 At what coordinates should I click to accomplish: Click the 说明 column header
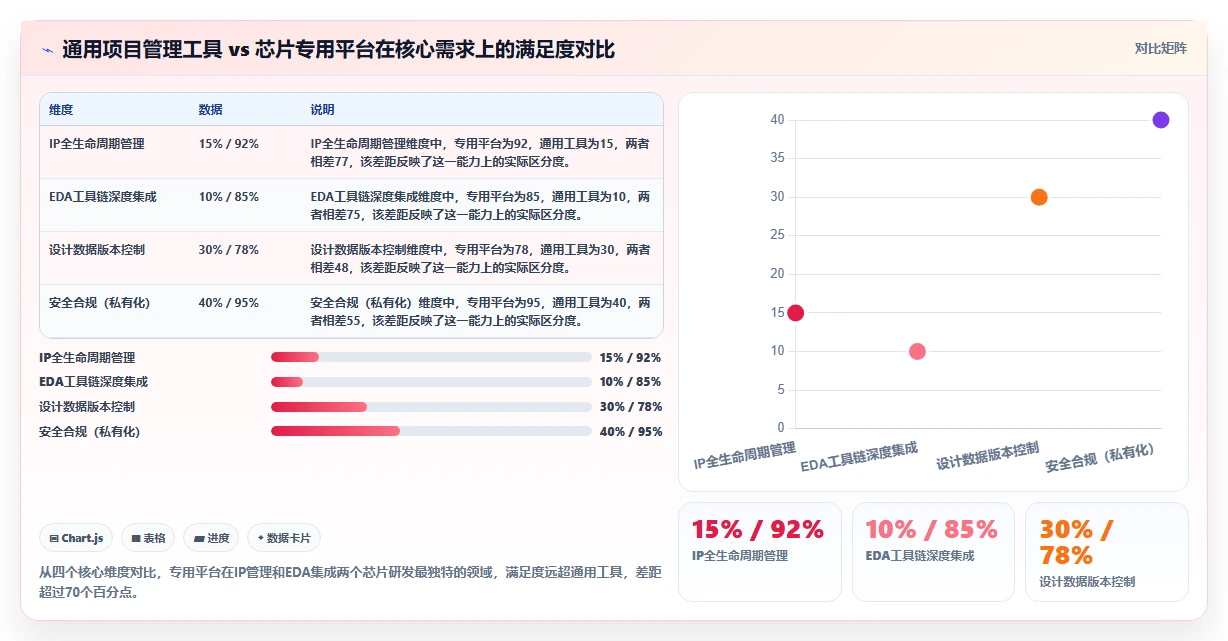coord(322,110)
